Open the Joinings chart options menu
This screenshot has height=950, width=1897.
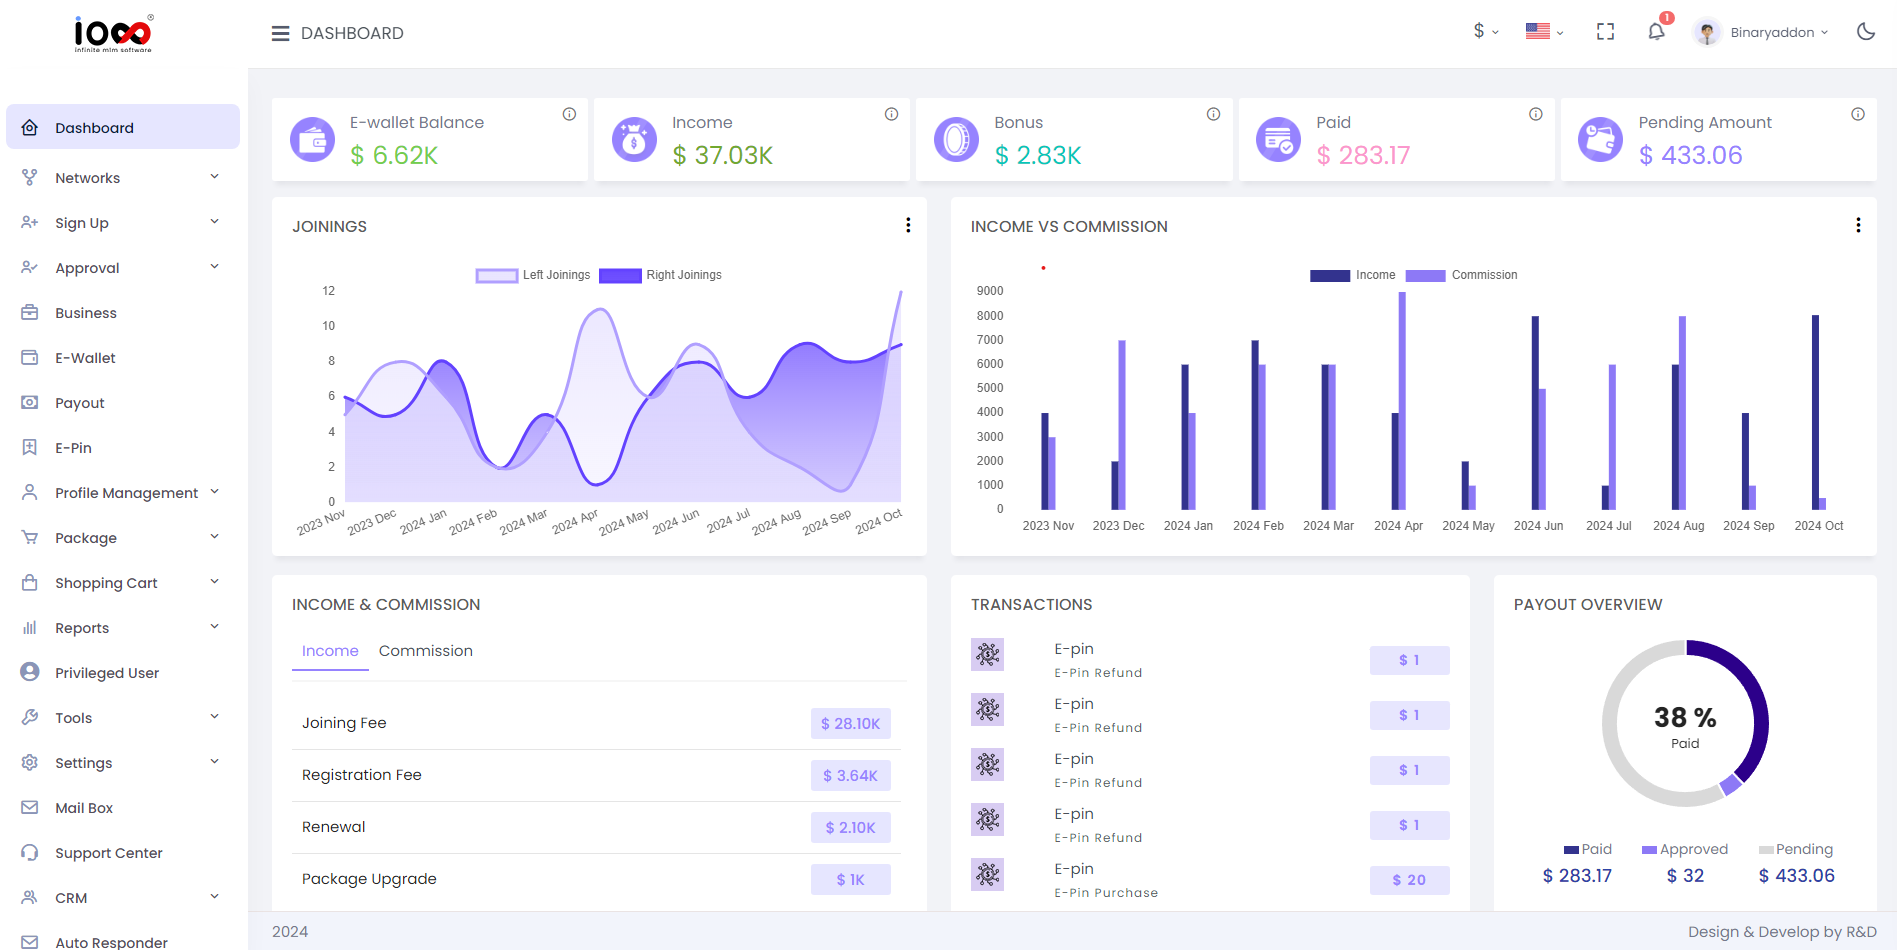pos(908,225)
